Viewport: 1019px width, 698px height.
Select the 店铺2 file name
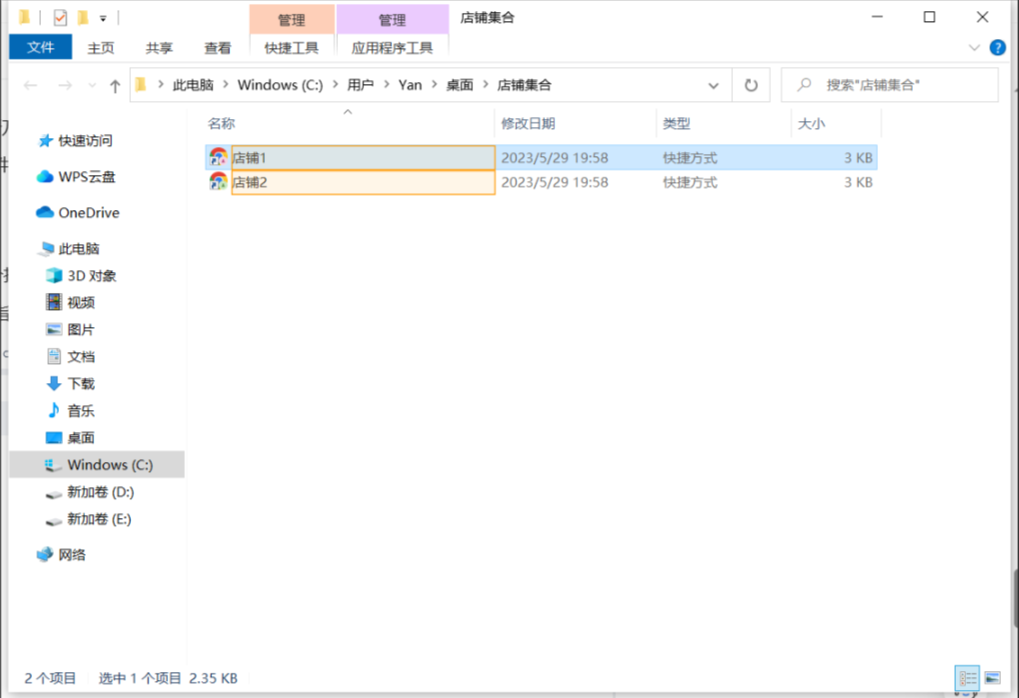250,183
